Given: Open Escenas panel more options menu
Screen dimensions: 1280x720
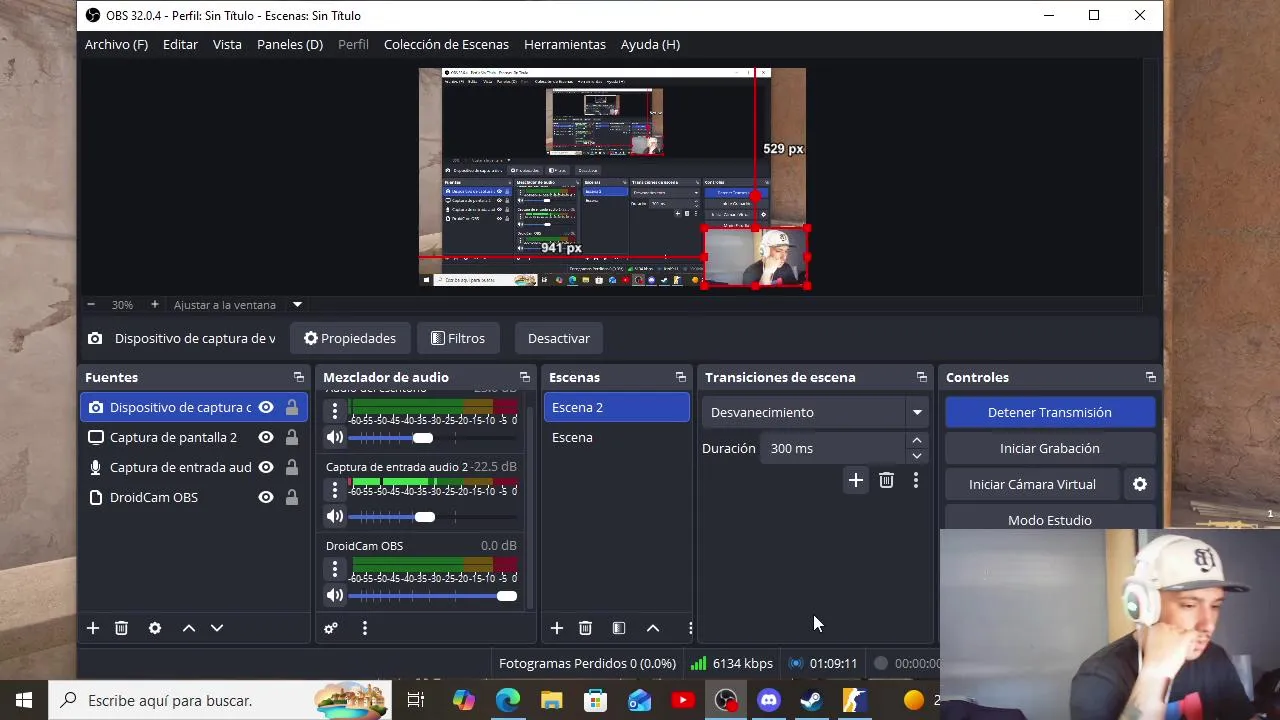Looking at the screenshot, I should pyautogui.click(x=690, y=628).
